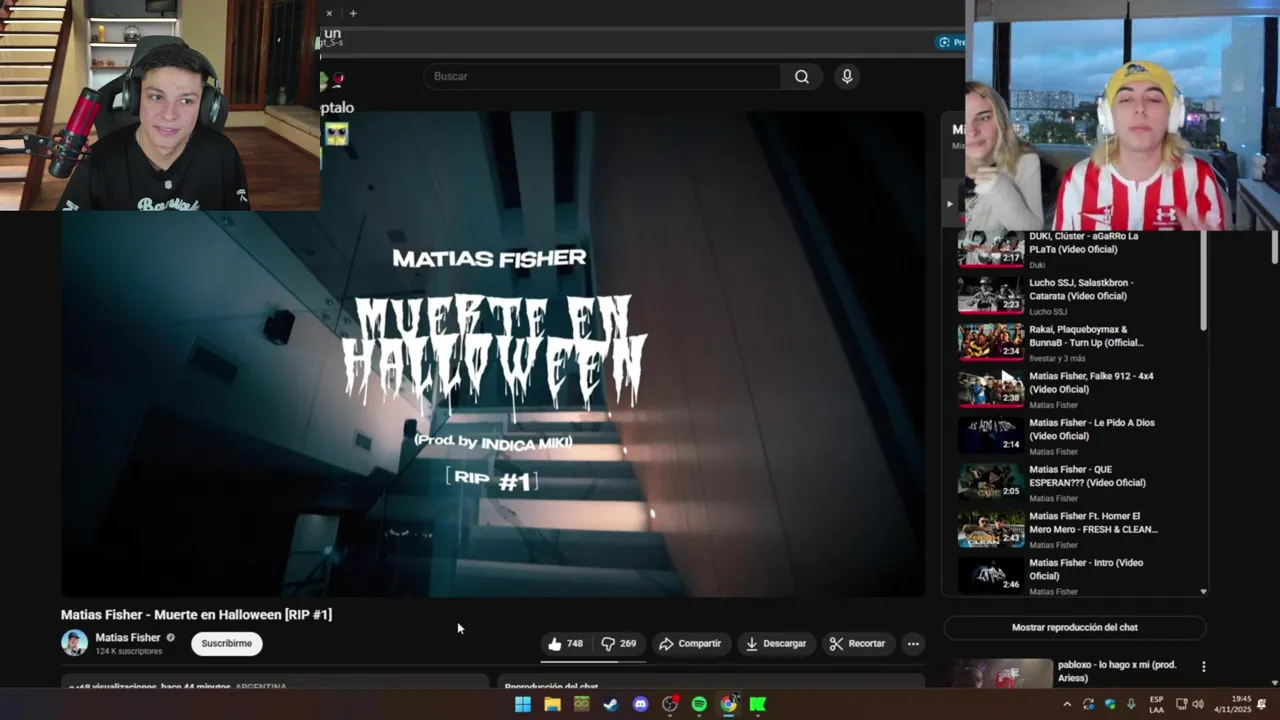Click the Matias Fisher channel name

click(x=128, y=638)
